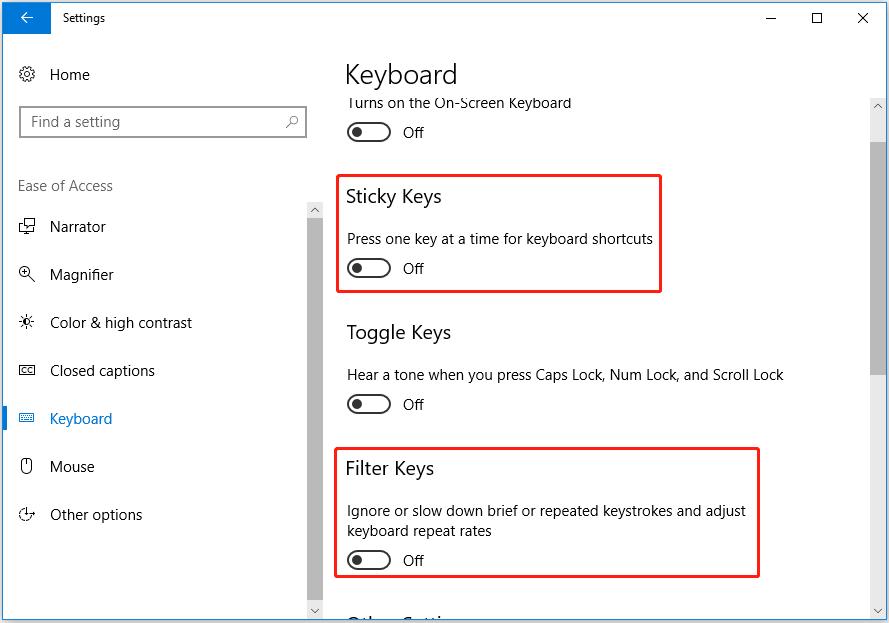
Task: Turn on Toggle Keys
Action: click(x=369, y=404)
